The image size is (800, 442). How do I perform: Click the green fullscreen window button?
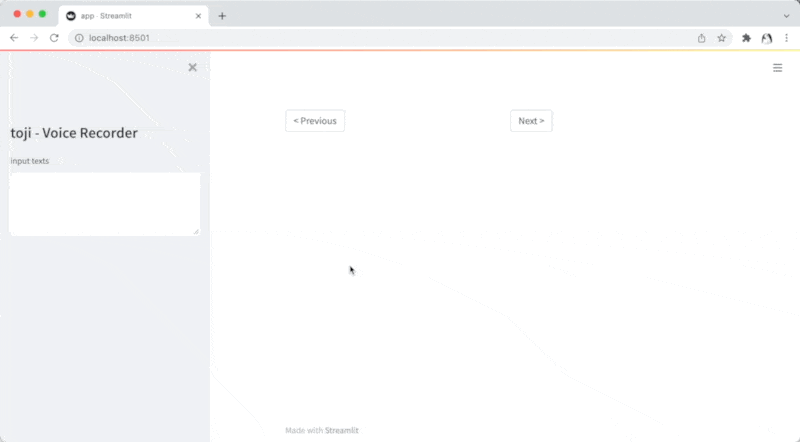[42, 14]
